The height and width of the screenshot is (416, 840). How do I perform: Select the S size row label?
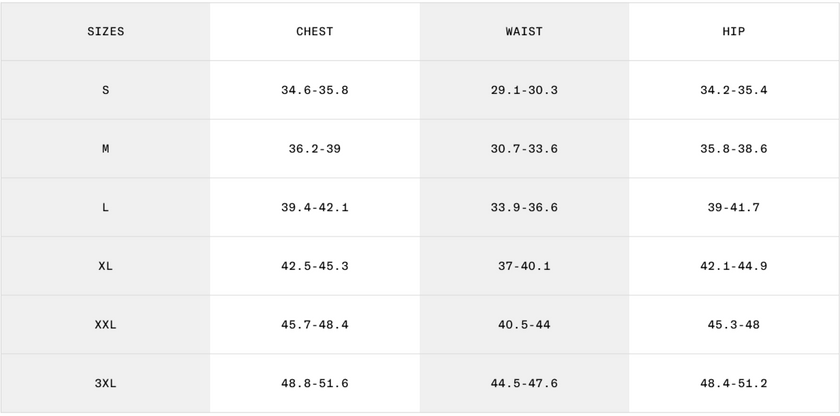106,91
